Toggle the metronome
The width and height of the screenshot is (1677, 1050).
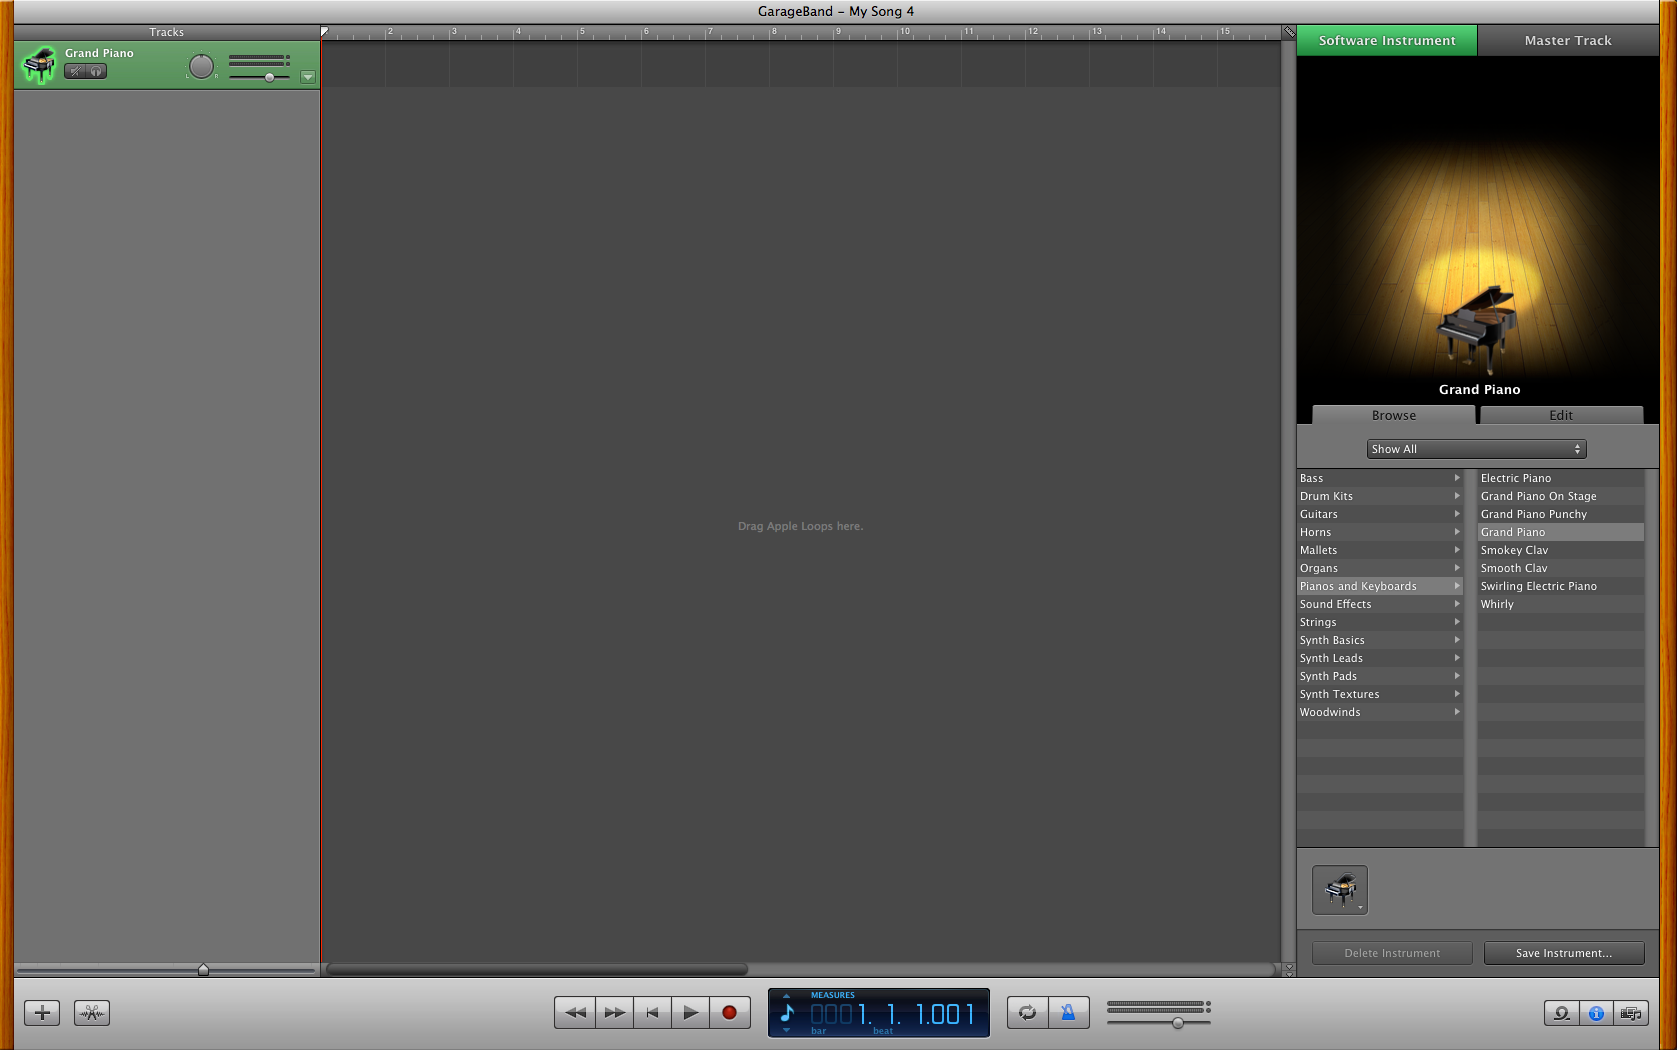coord(1069,1012)
